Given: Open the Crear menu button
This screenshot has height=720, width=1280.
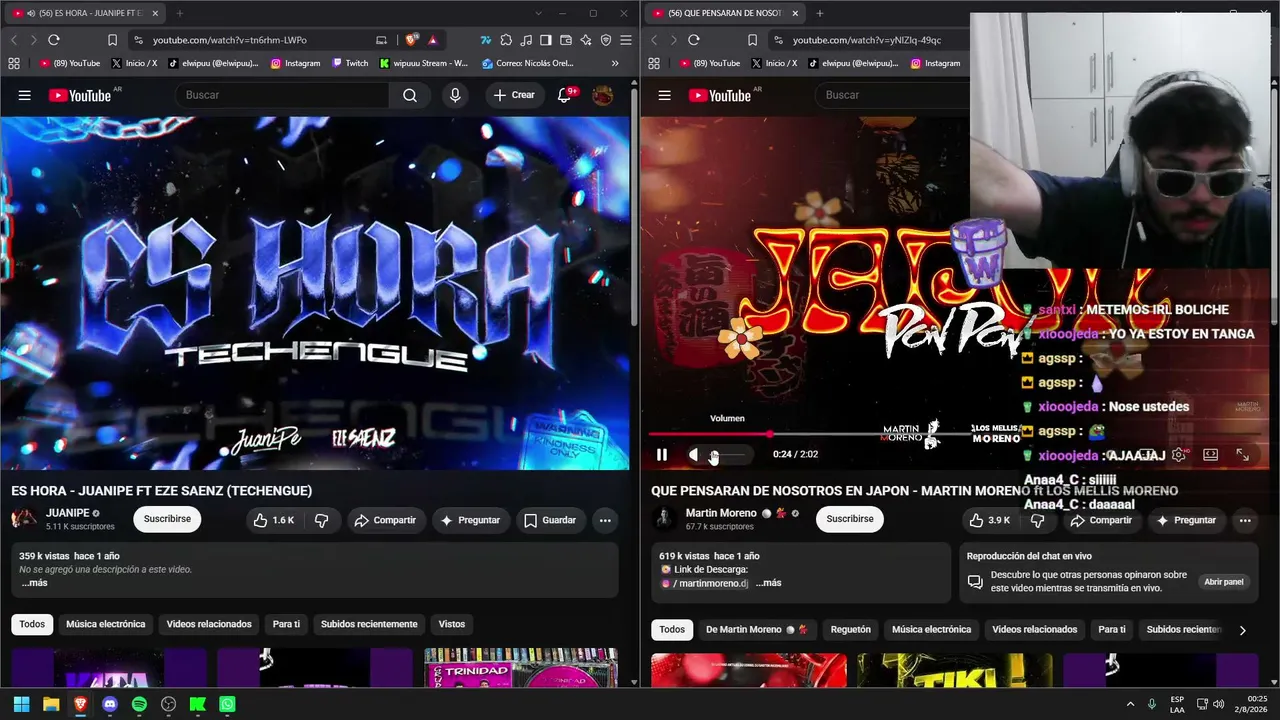Looking at the screenshot, I should (514, 95).
